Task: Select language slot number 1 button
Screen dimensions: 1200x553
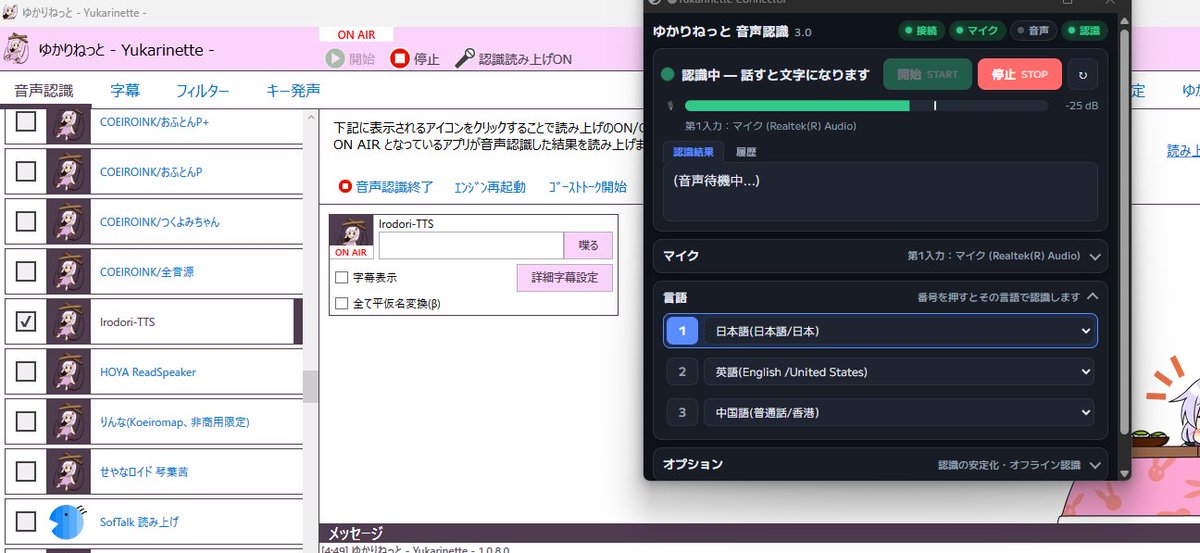Action: pos(682,331)
